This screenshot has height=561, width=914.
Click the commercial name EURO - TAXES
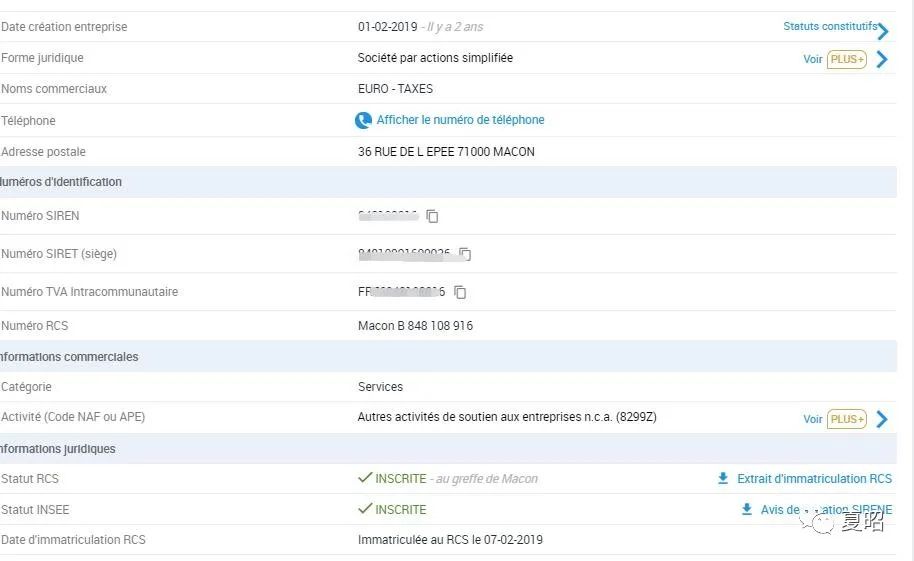click(395, 89)
